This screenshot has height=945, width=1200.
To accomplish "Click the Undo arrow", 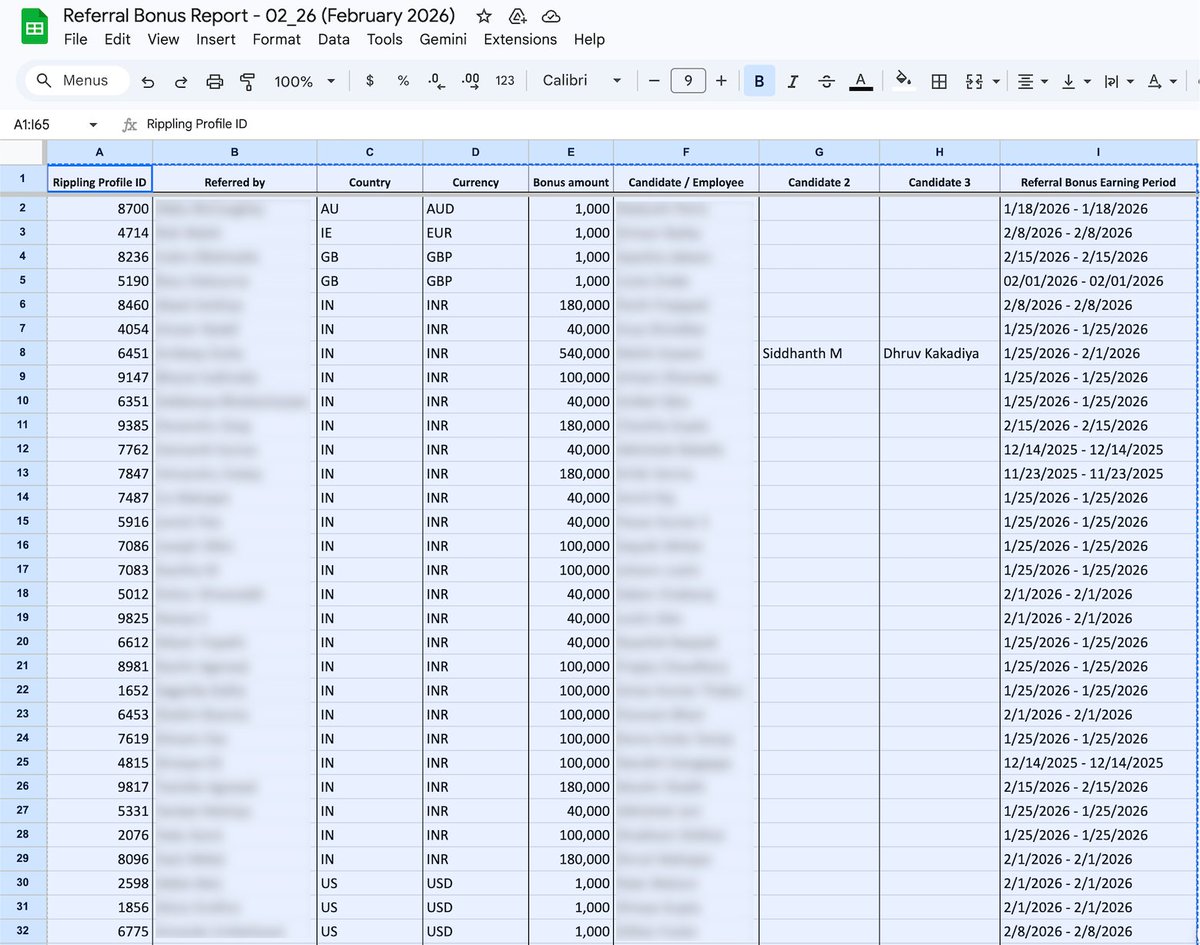I will click(x=148, y=81).
